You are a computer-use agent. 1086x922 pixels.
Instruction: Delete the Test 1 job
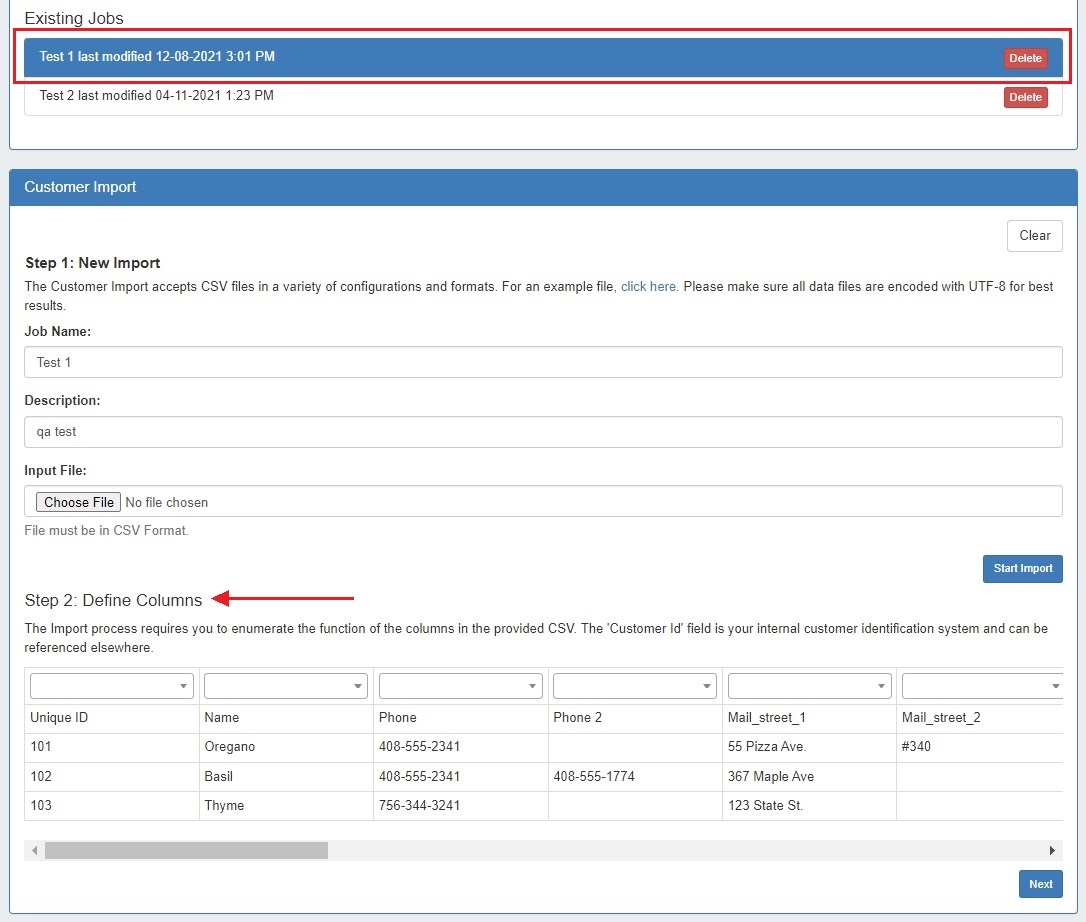click(x=1025, y=58)
